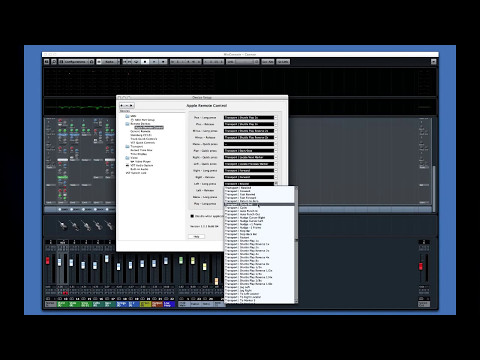Click the orange fader in MixConsole
480x360 pixels.
[216, 281]
